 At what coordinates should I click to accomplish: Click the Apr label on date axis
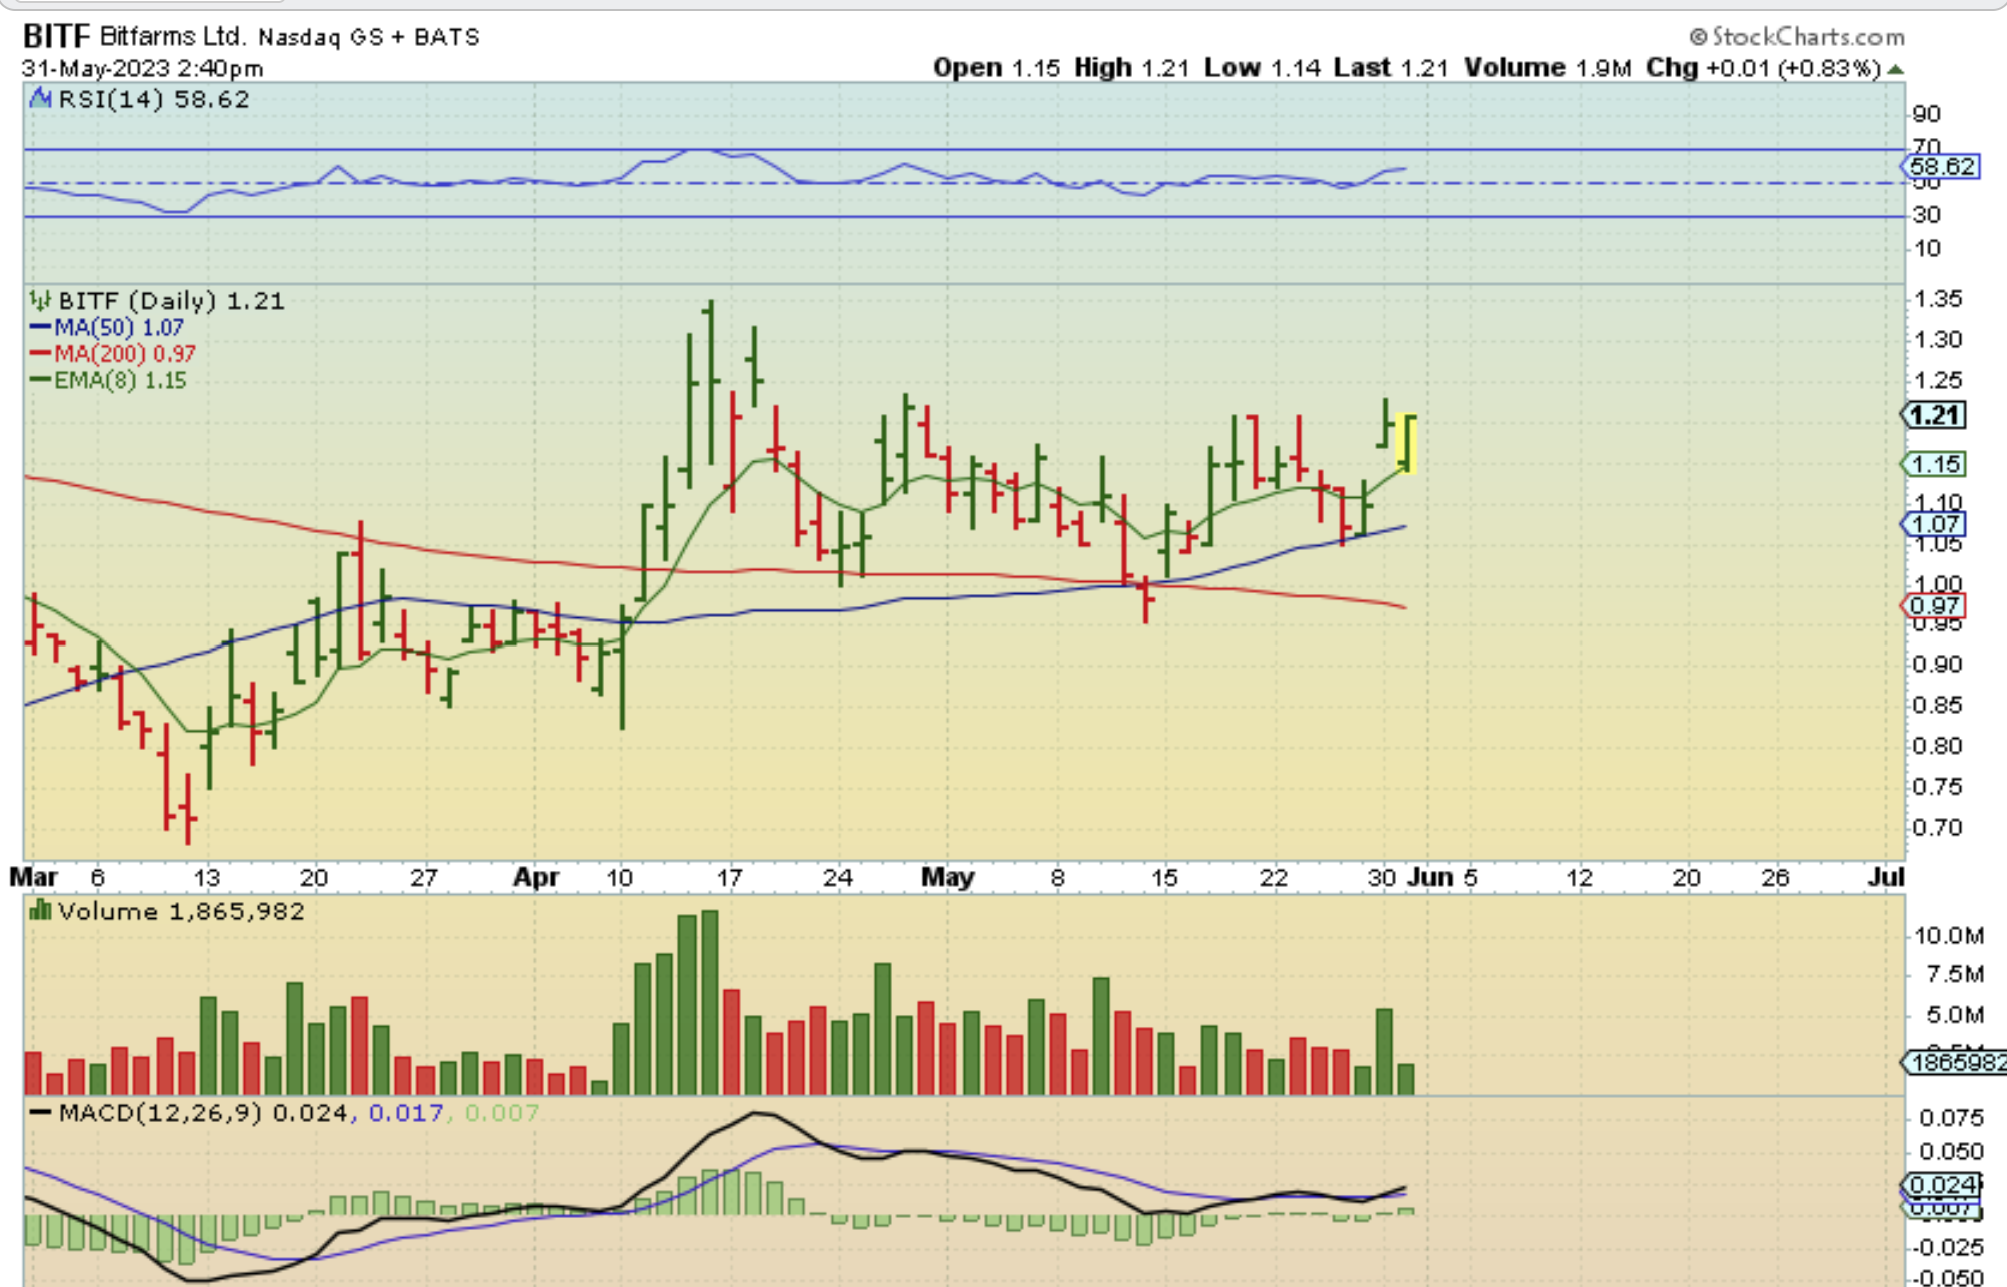coord(535,878)
